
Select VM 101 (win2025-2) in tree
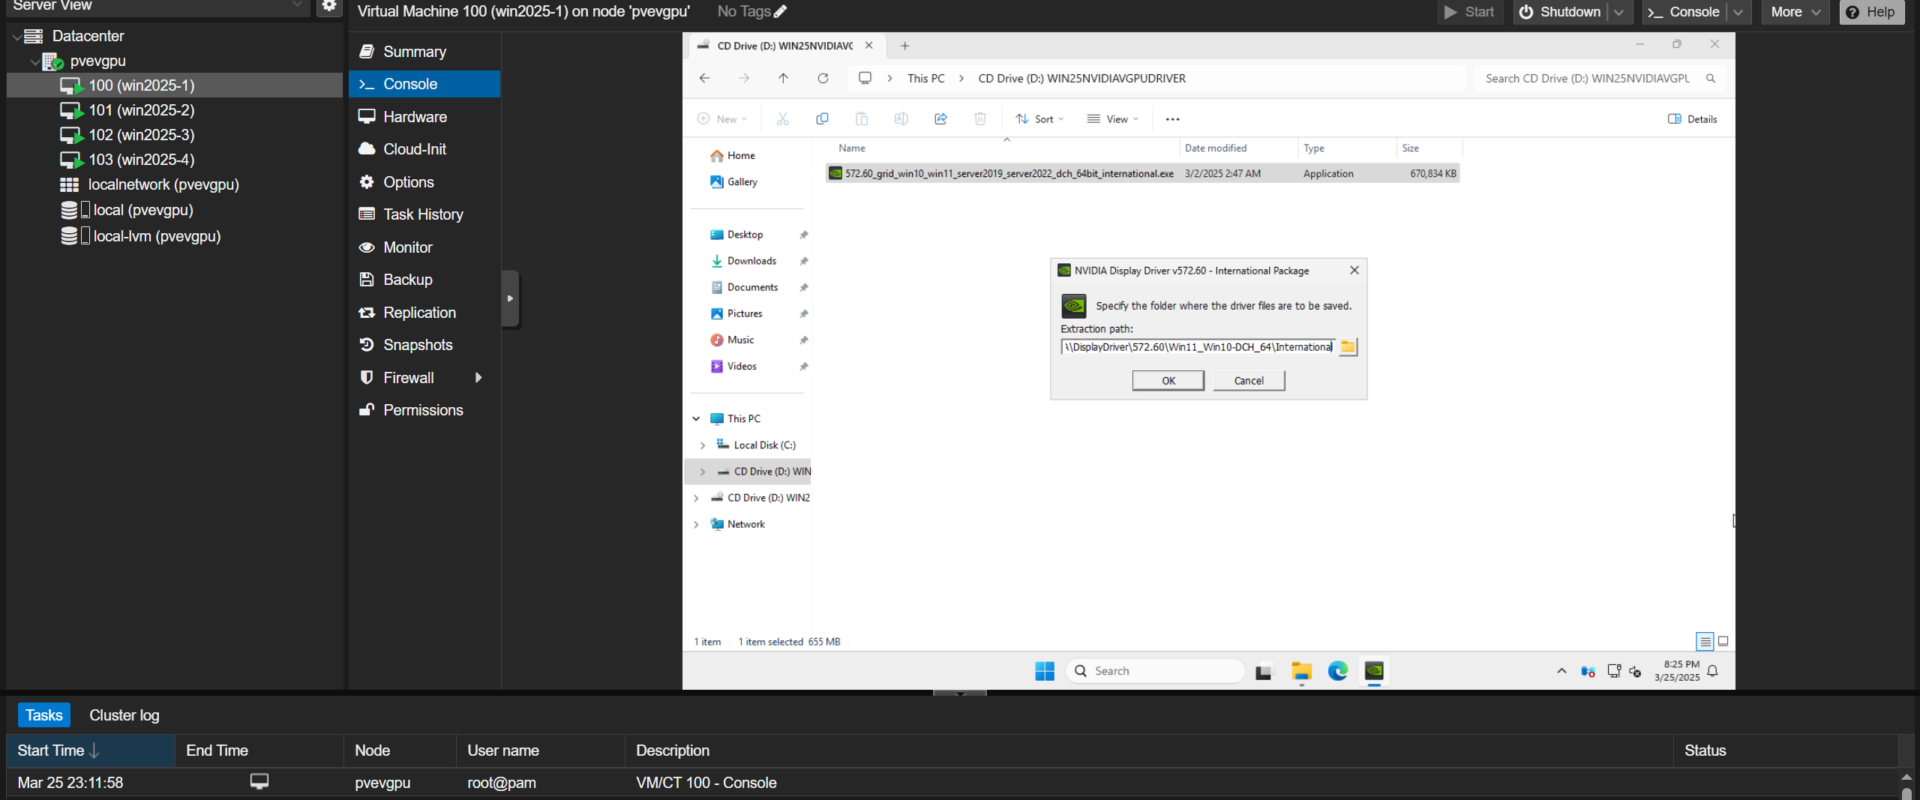tap(141, 110)
